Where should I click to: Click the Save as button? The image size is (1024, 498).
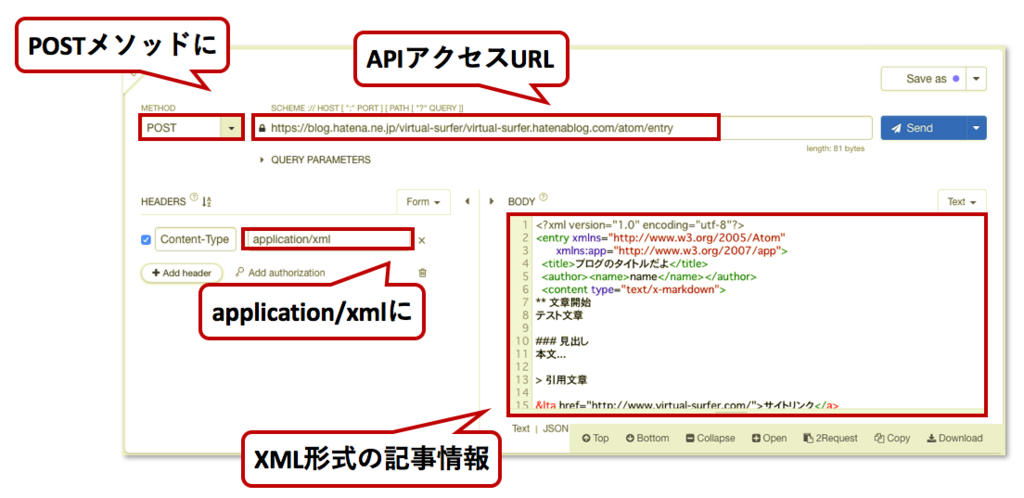point(923,78)
